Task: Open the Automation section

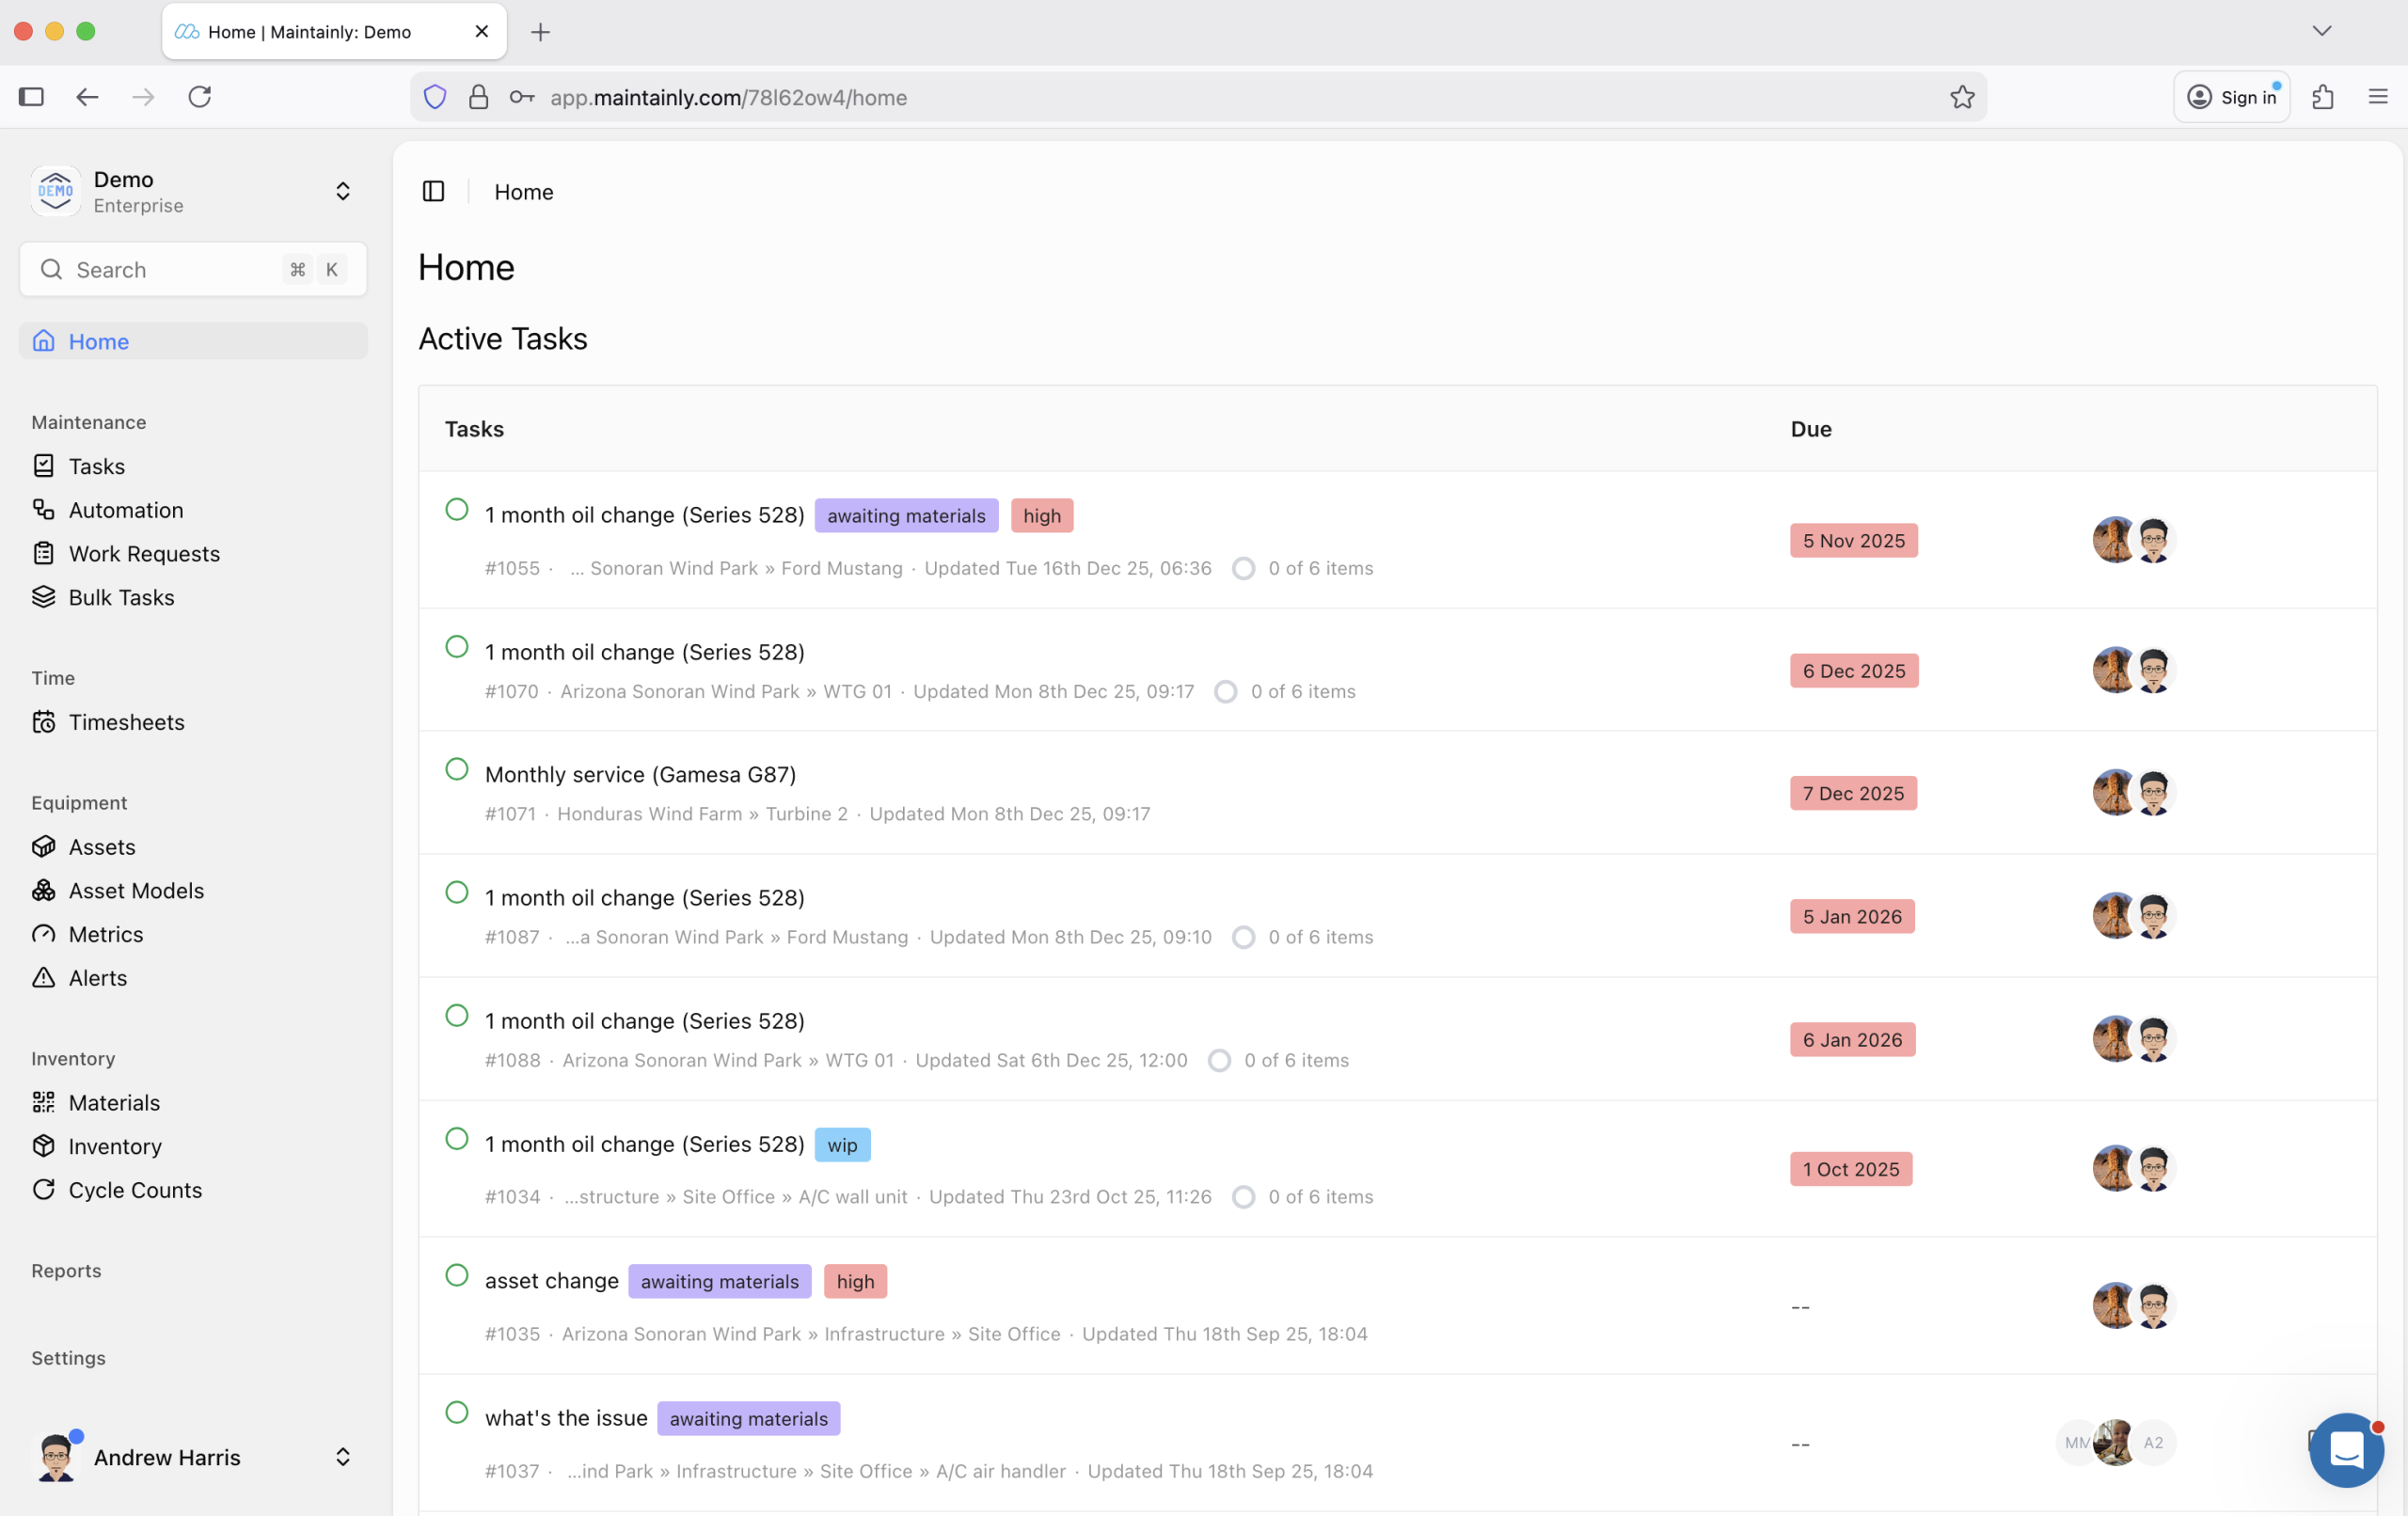Action: click(124, 510)
